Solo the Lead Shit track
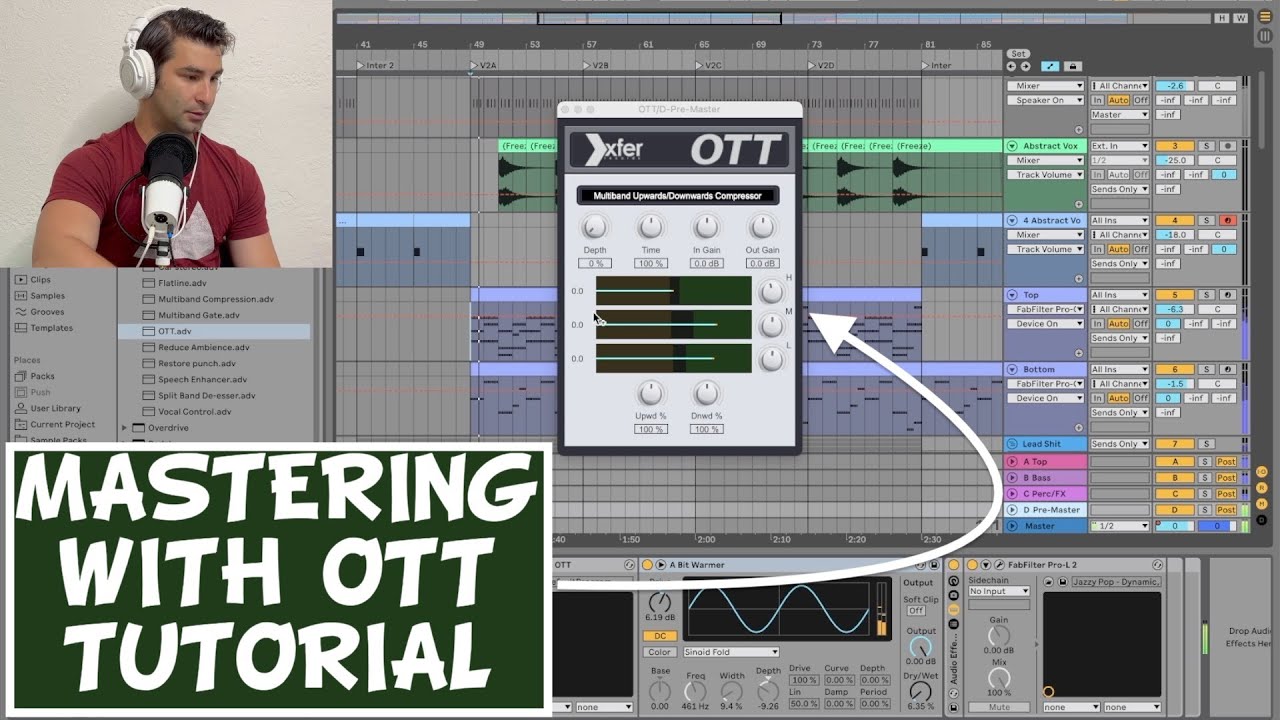Screen dimensions: 1280x720 (1206, 444)
